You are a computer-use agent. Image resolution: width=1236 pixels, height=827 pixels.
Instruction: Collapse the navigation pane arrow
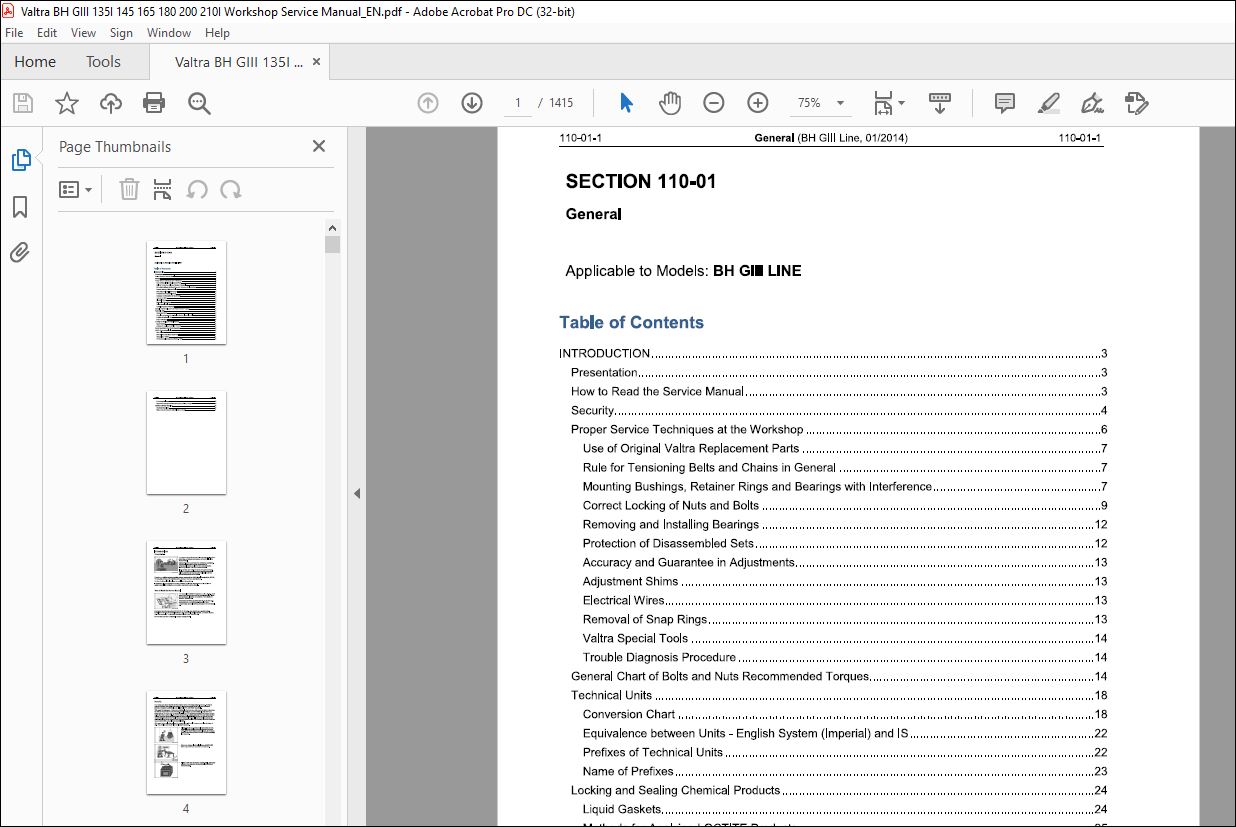click(357, 493)
